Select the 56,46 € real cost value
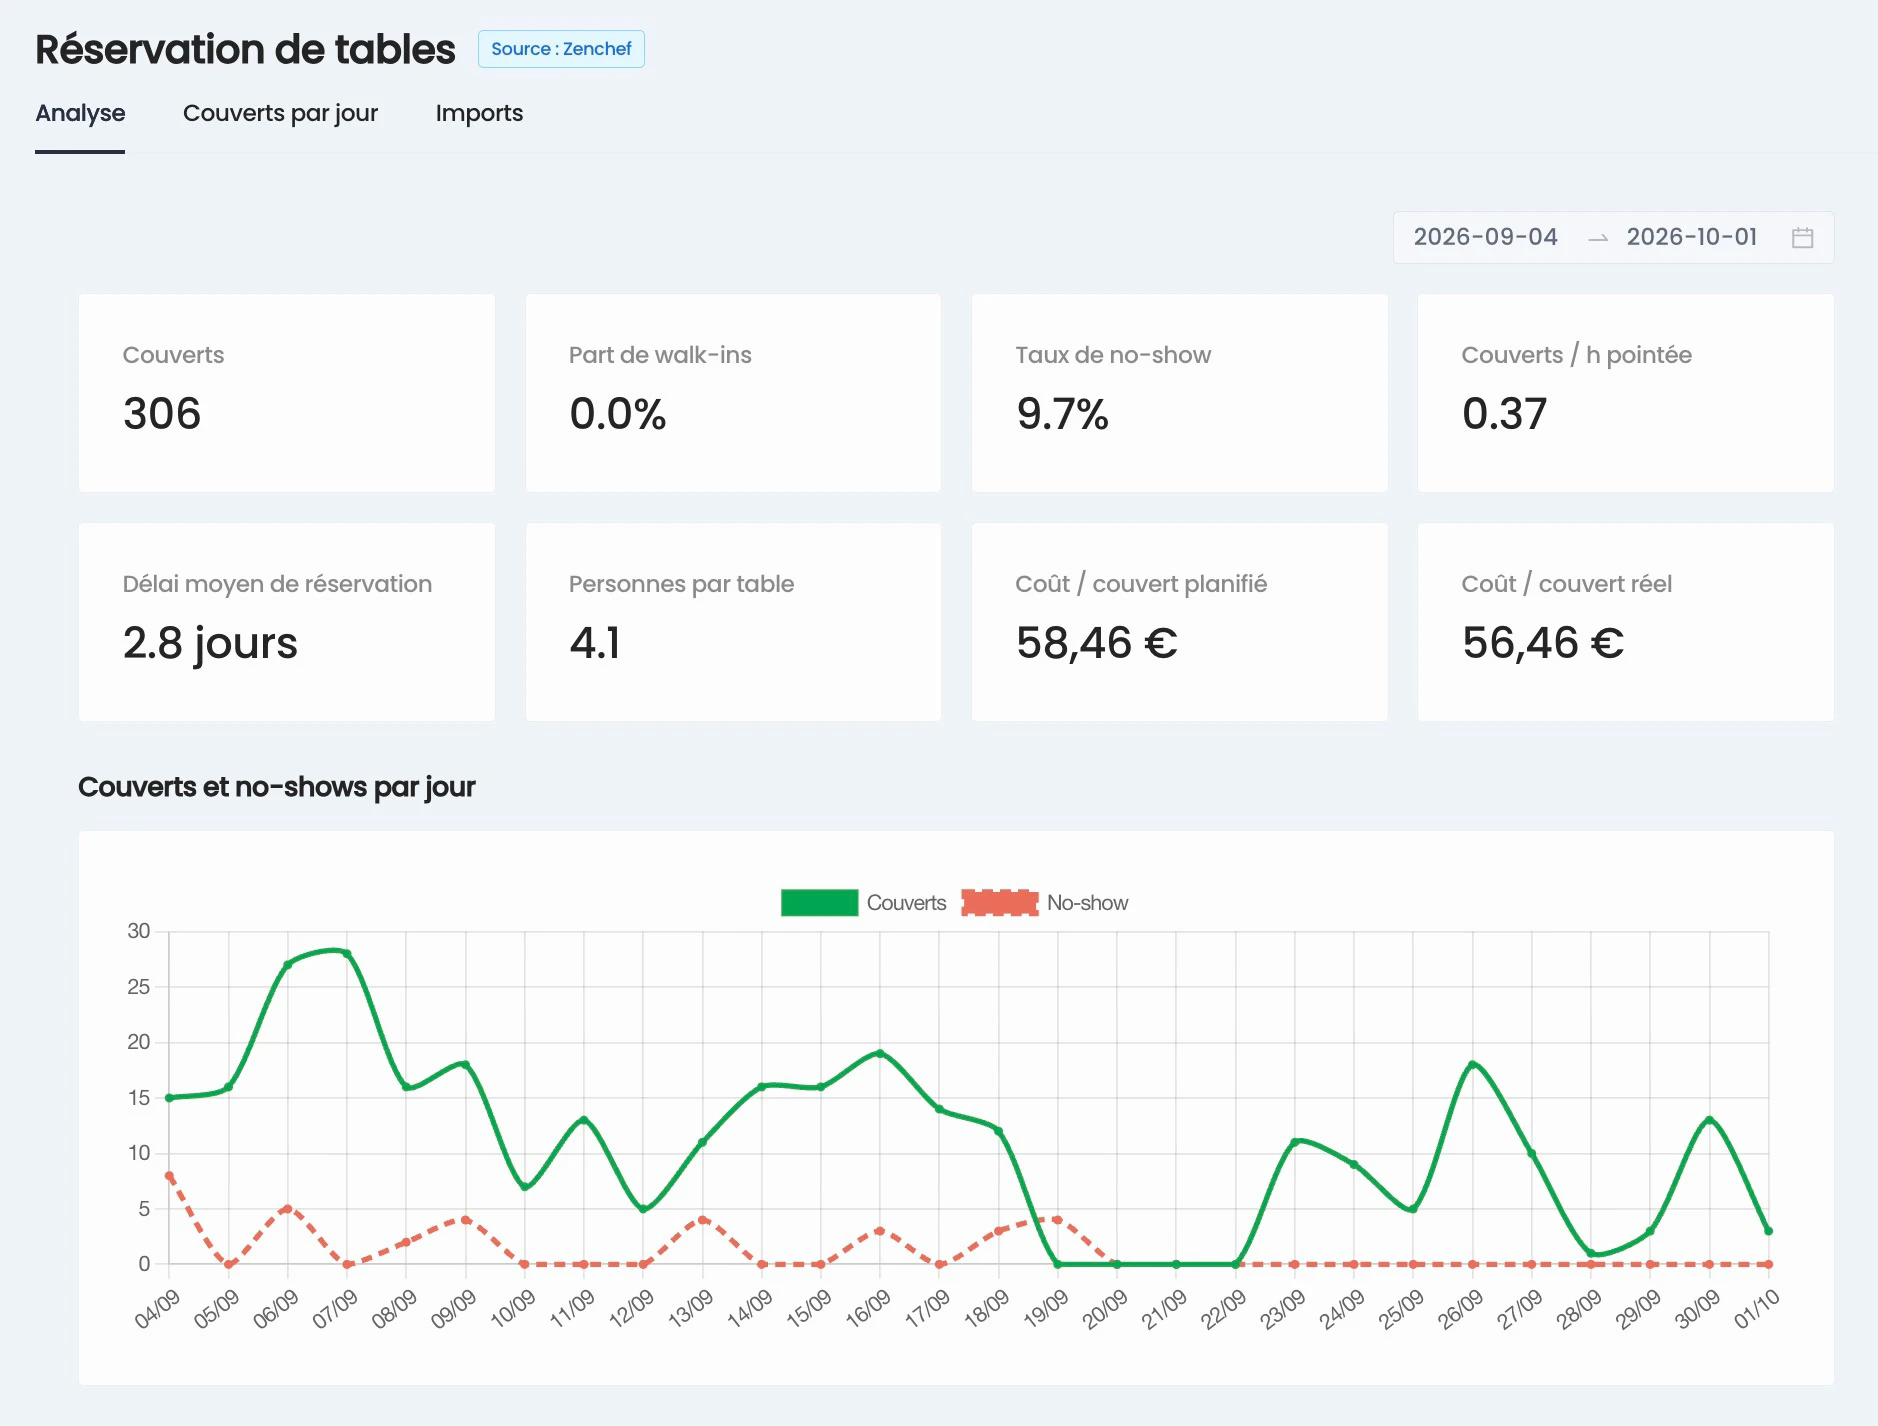The image size is (1878, 1426). 1543,643
